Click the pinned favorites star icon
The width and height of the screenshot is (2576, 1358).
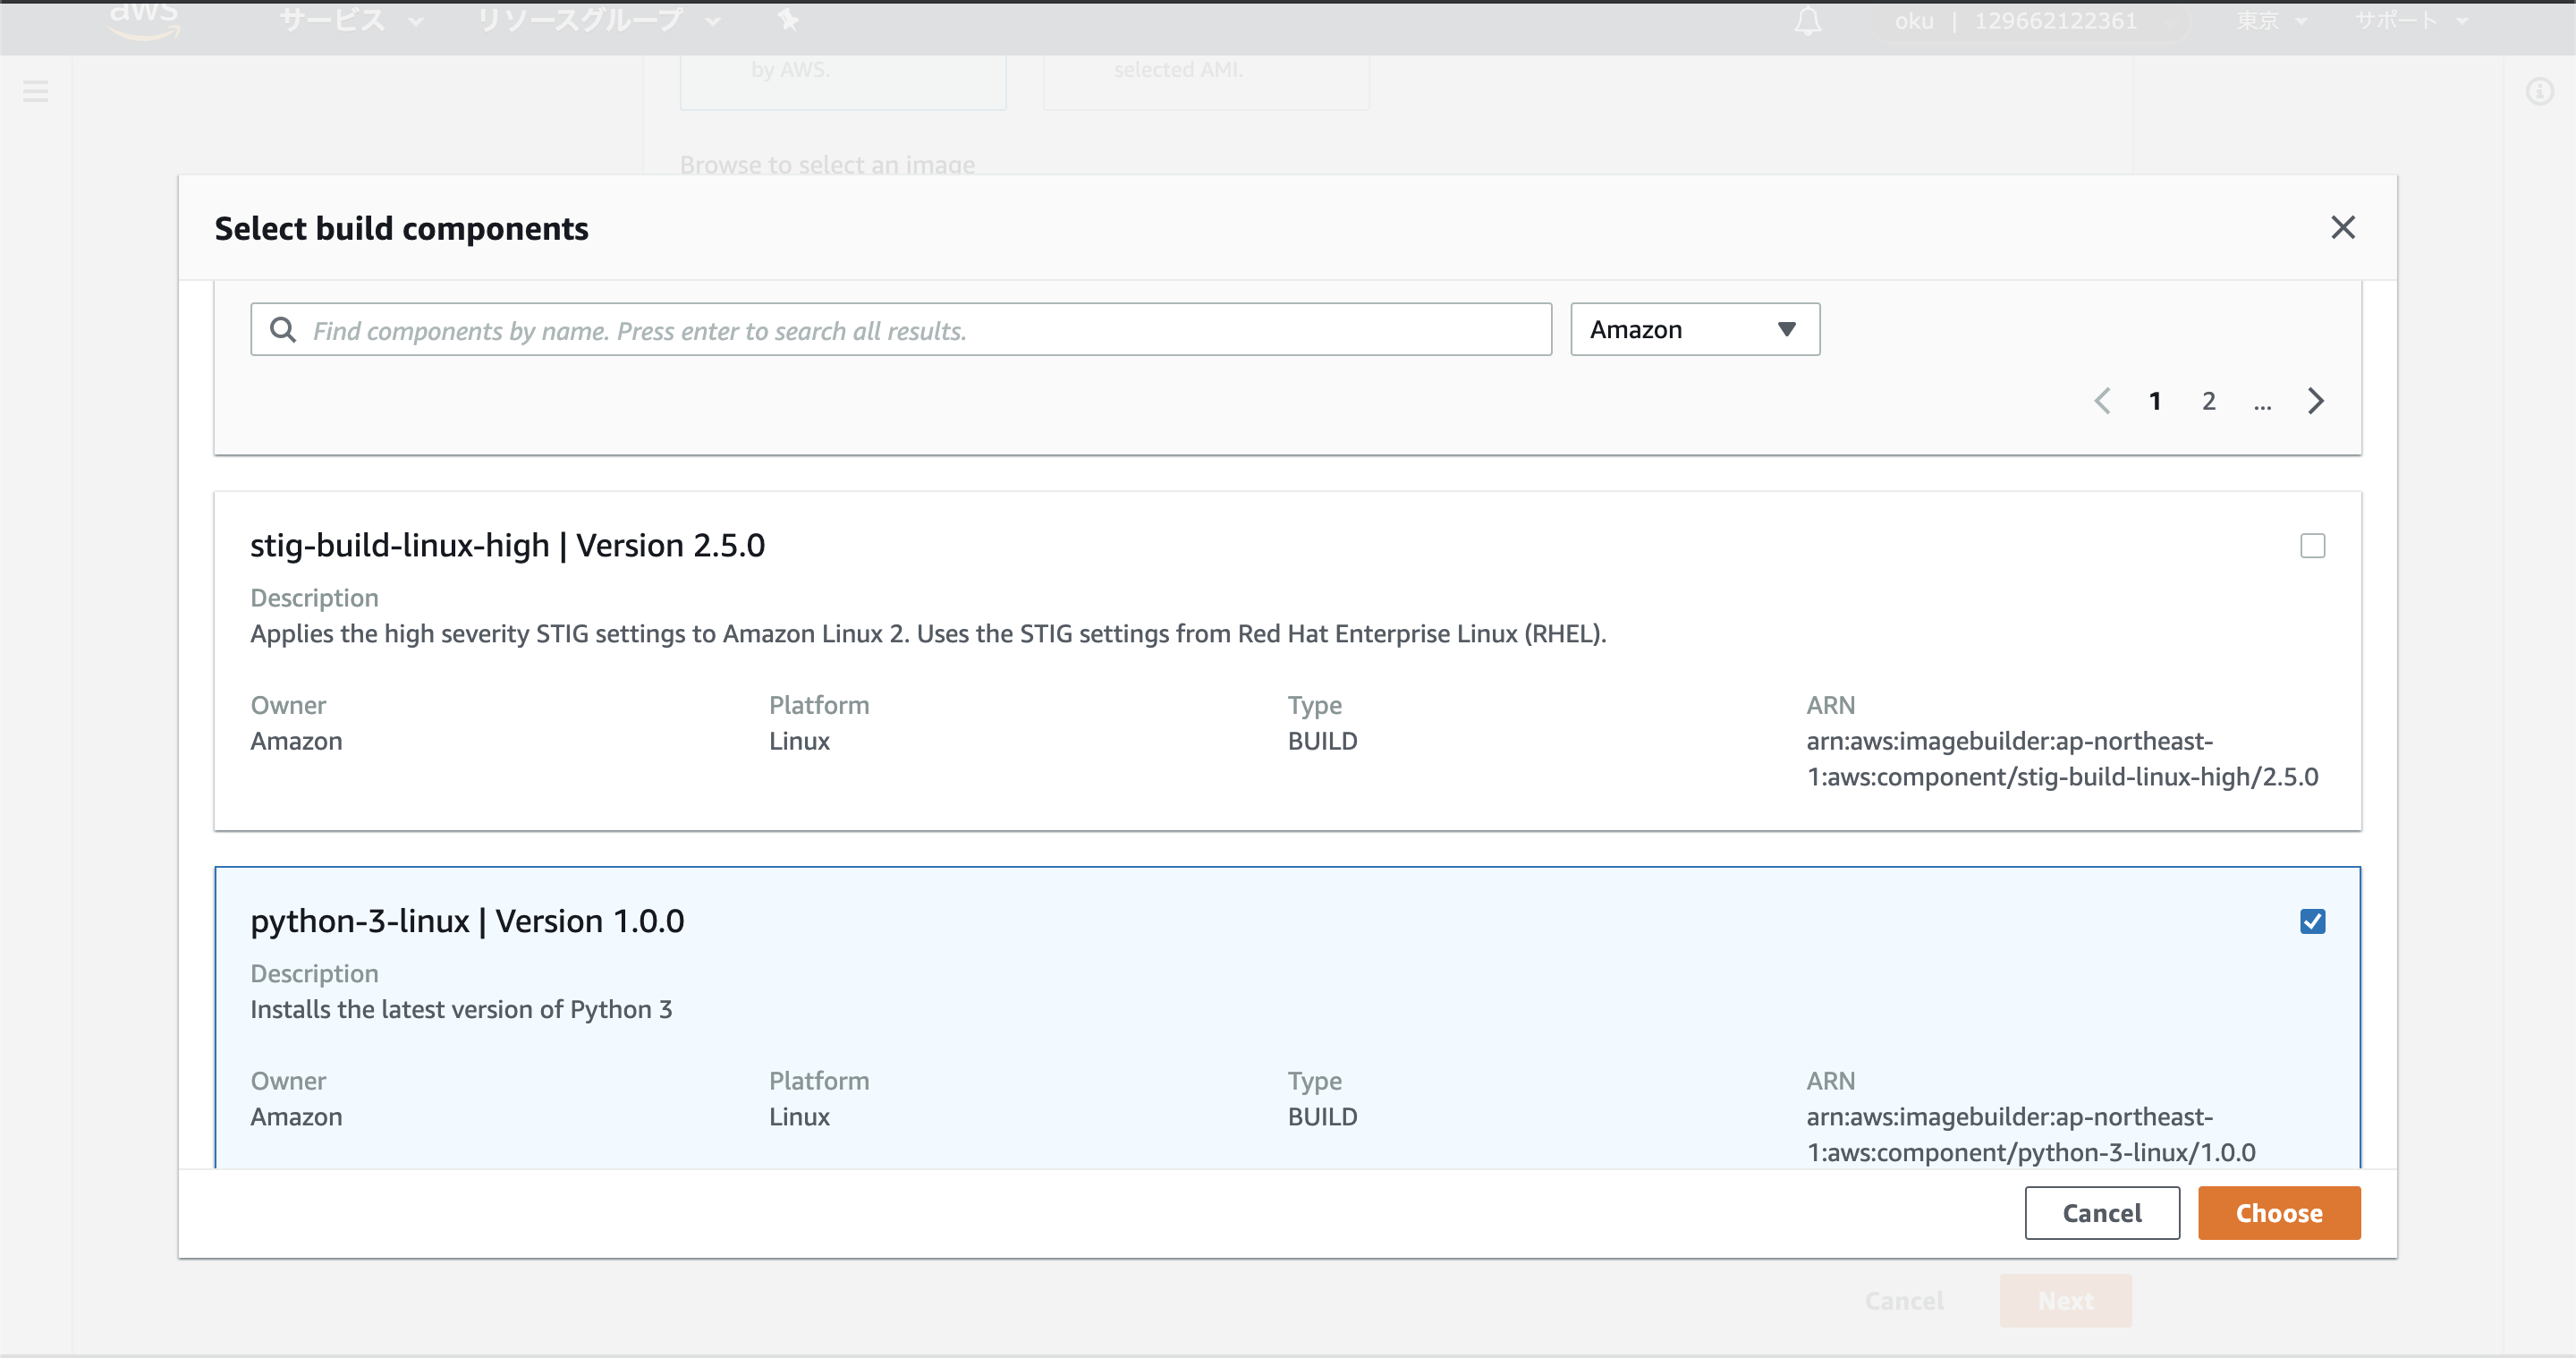coord(788,20)
